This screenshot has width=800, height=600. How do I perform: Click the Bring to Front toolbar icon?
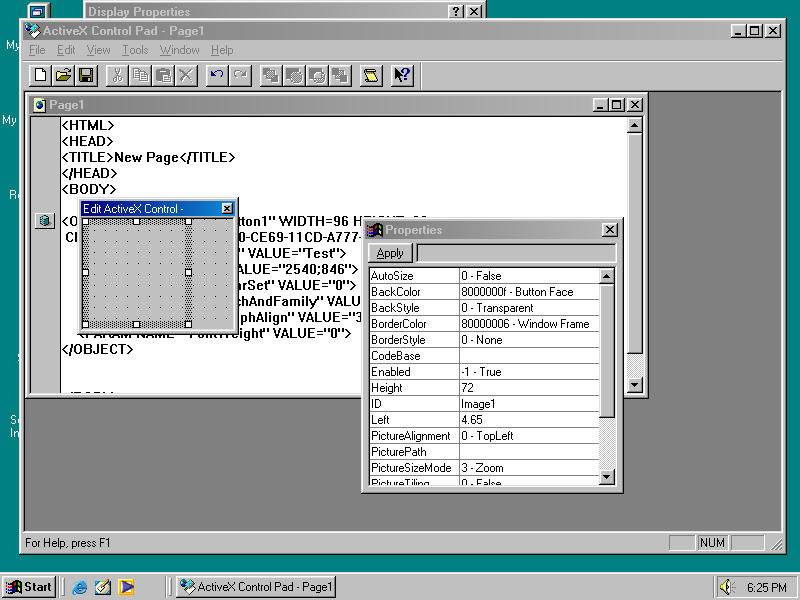tap(271, 76)
